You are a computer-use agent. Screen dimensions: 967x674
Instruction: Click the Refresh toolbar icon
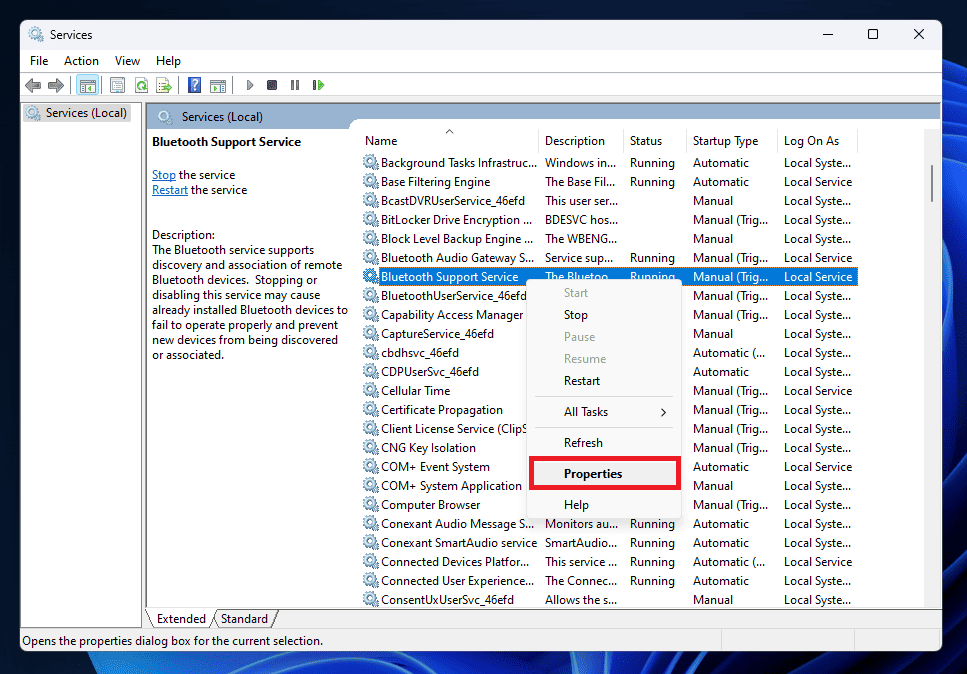click(x=141, y=85)
